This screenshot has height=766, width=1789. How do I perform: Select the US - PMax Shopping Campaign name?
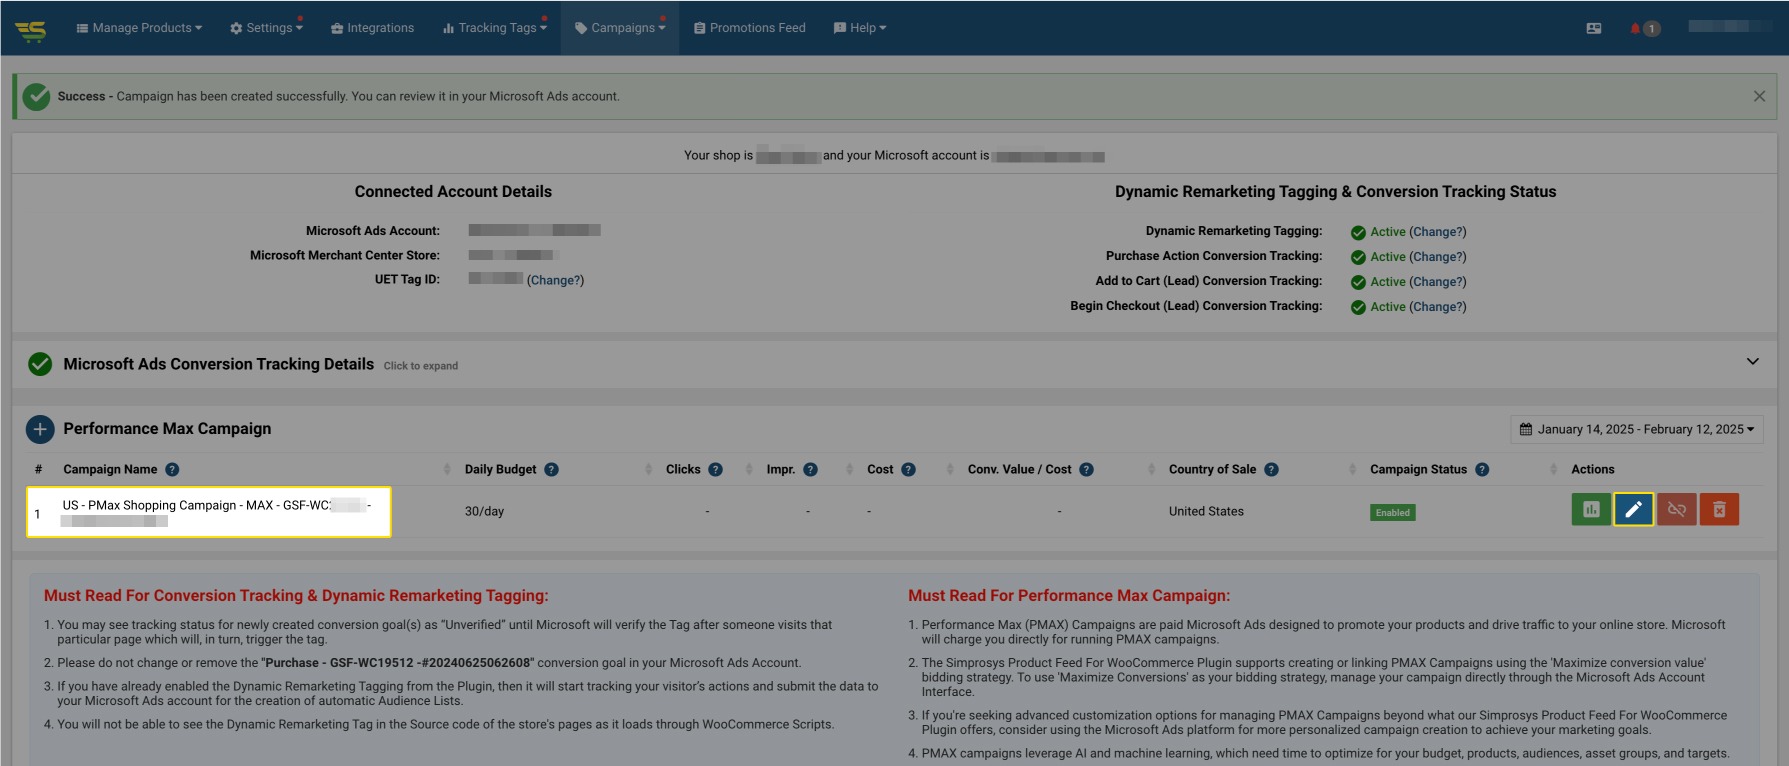tap(216, 512)
